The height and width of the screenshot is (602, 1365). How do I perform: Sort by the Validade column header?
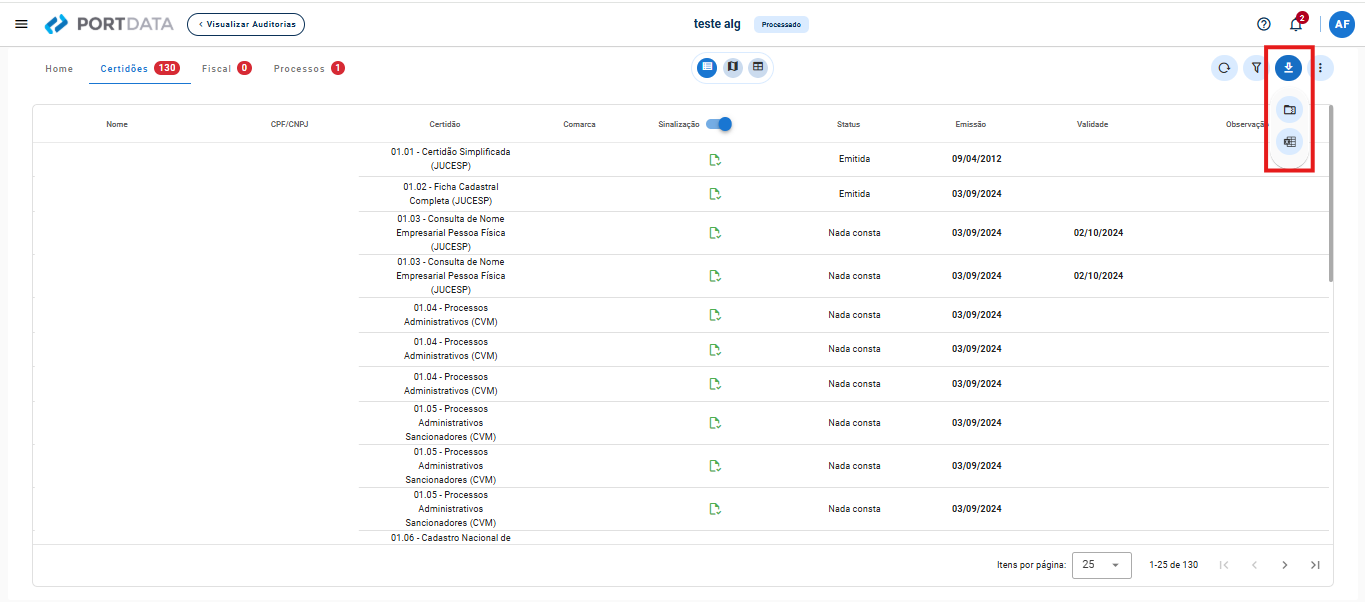pyautogui.click(x=1092, y=124)
